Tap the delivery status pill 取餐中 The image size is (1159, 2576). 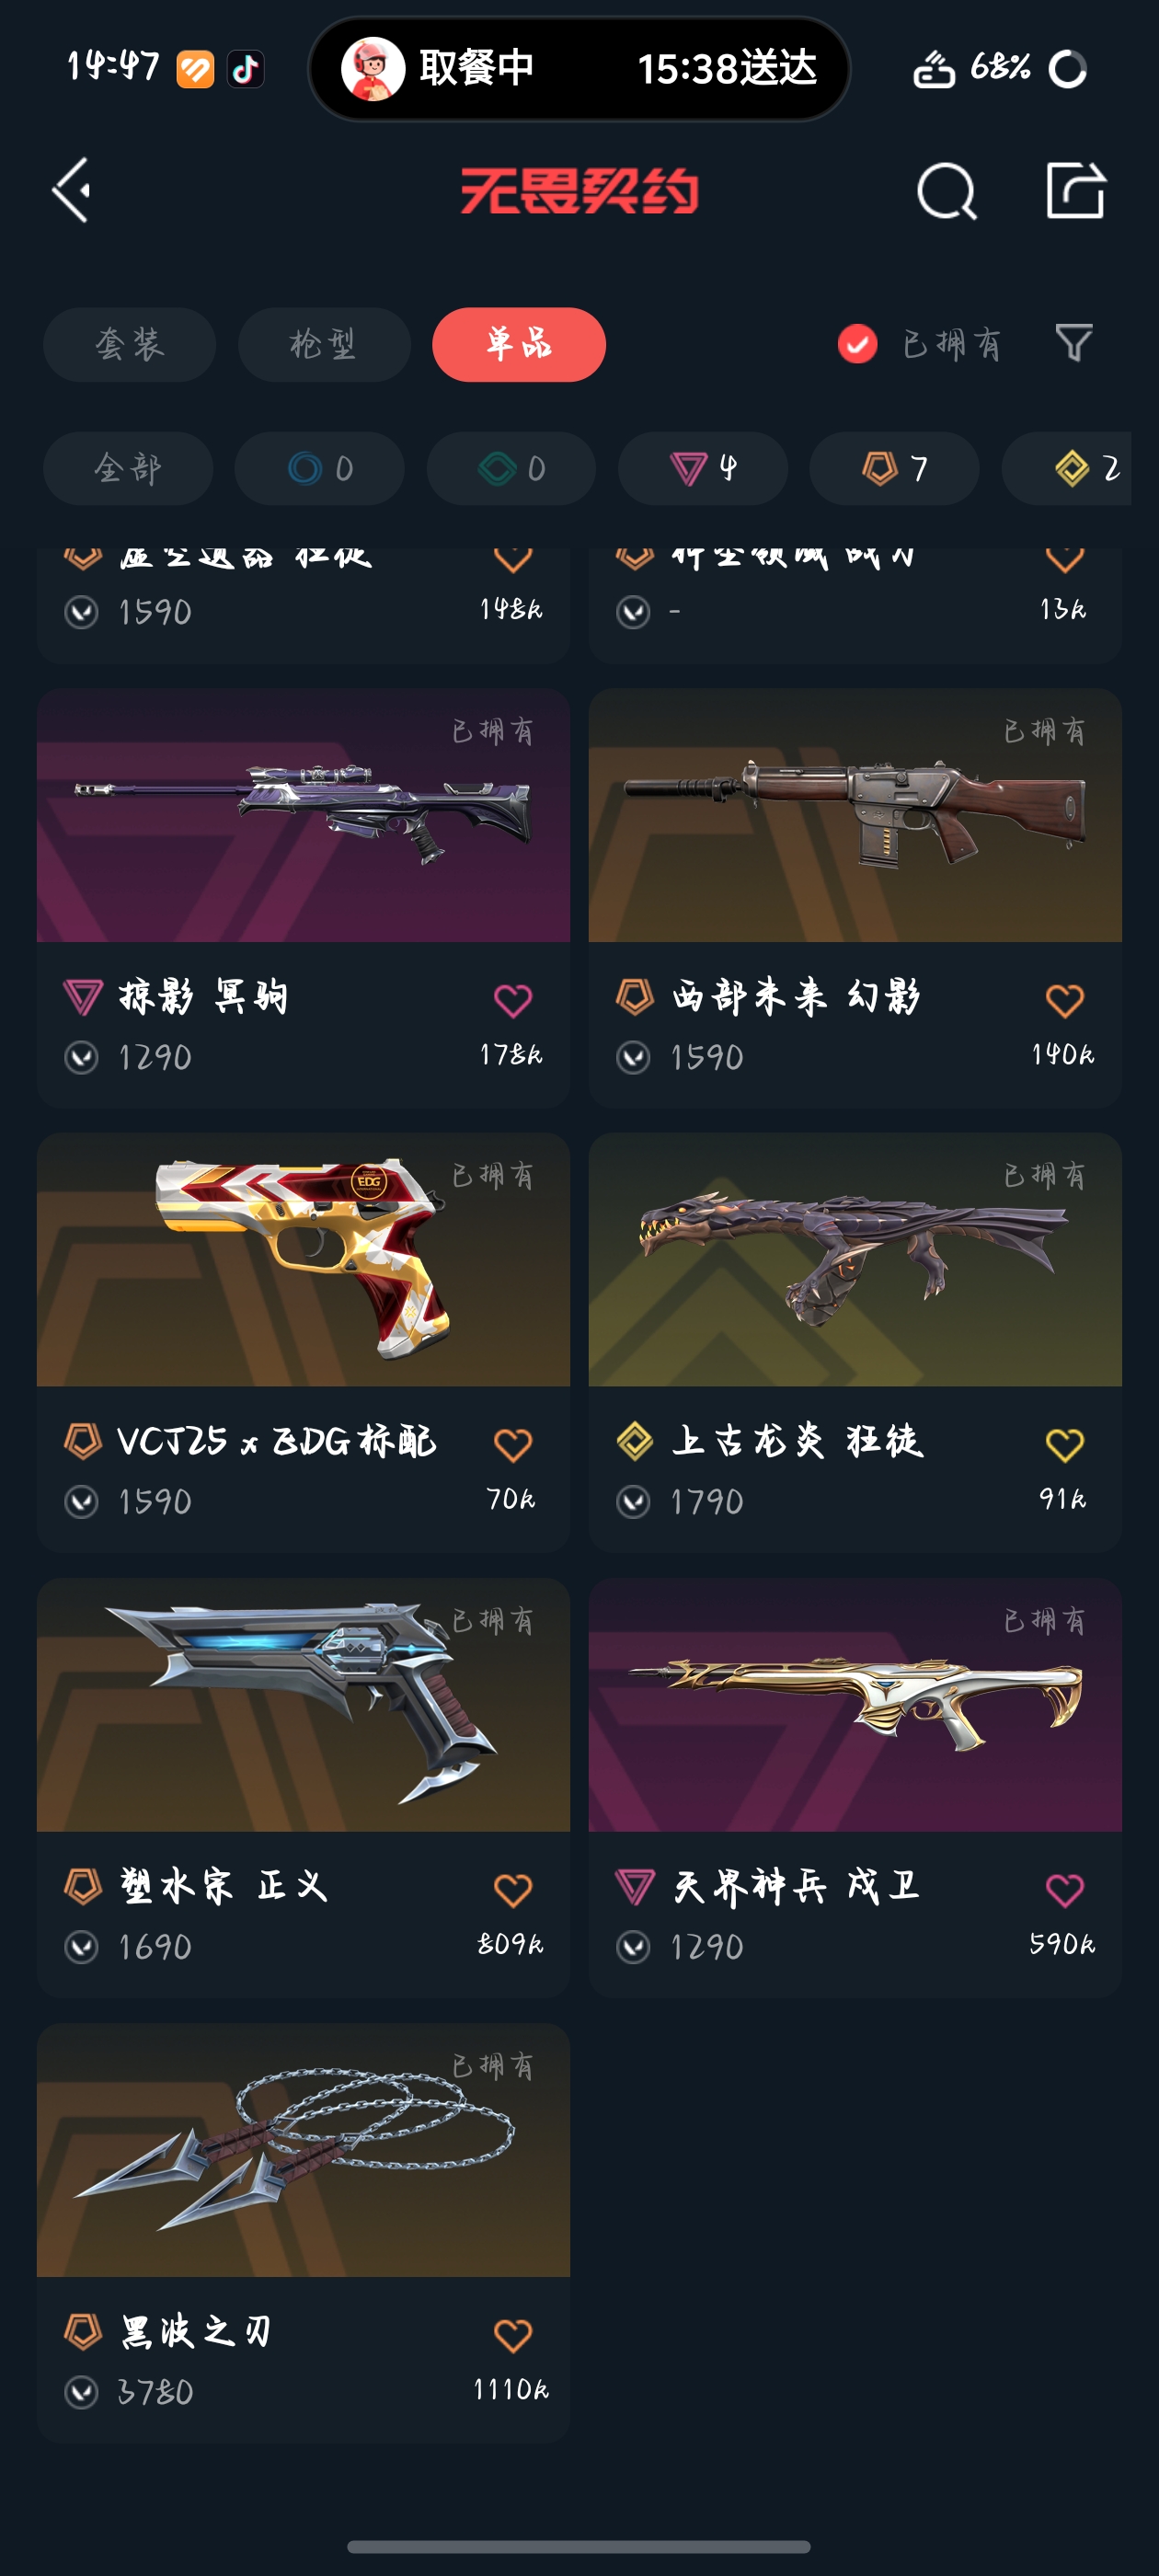pos(579,68)
